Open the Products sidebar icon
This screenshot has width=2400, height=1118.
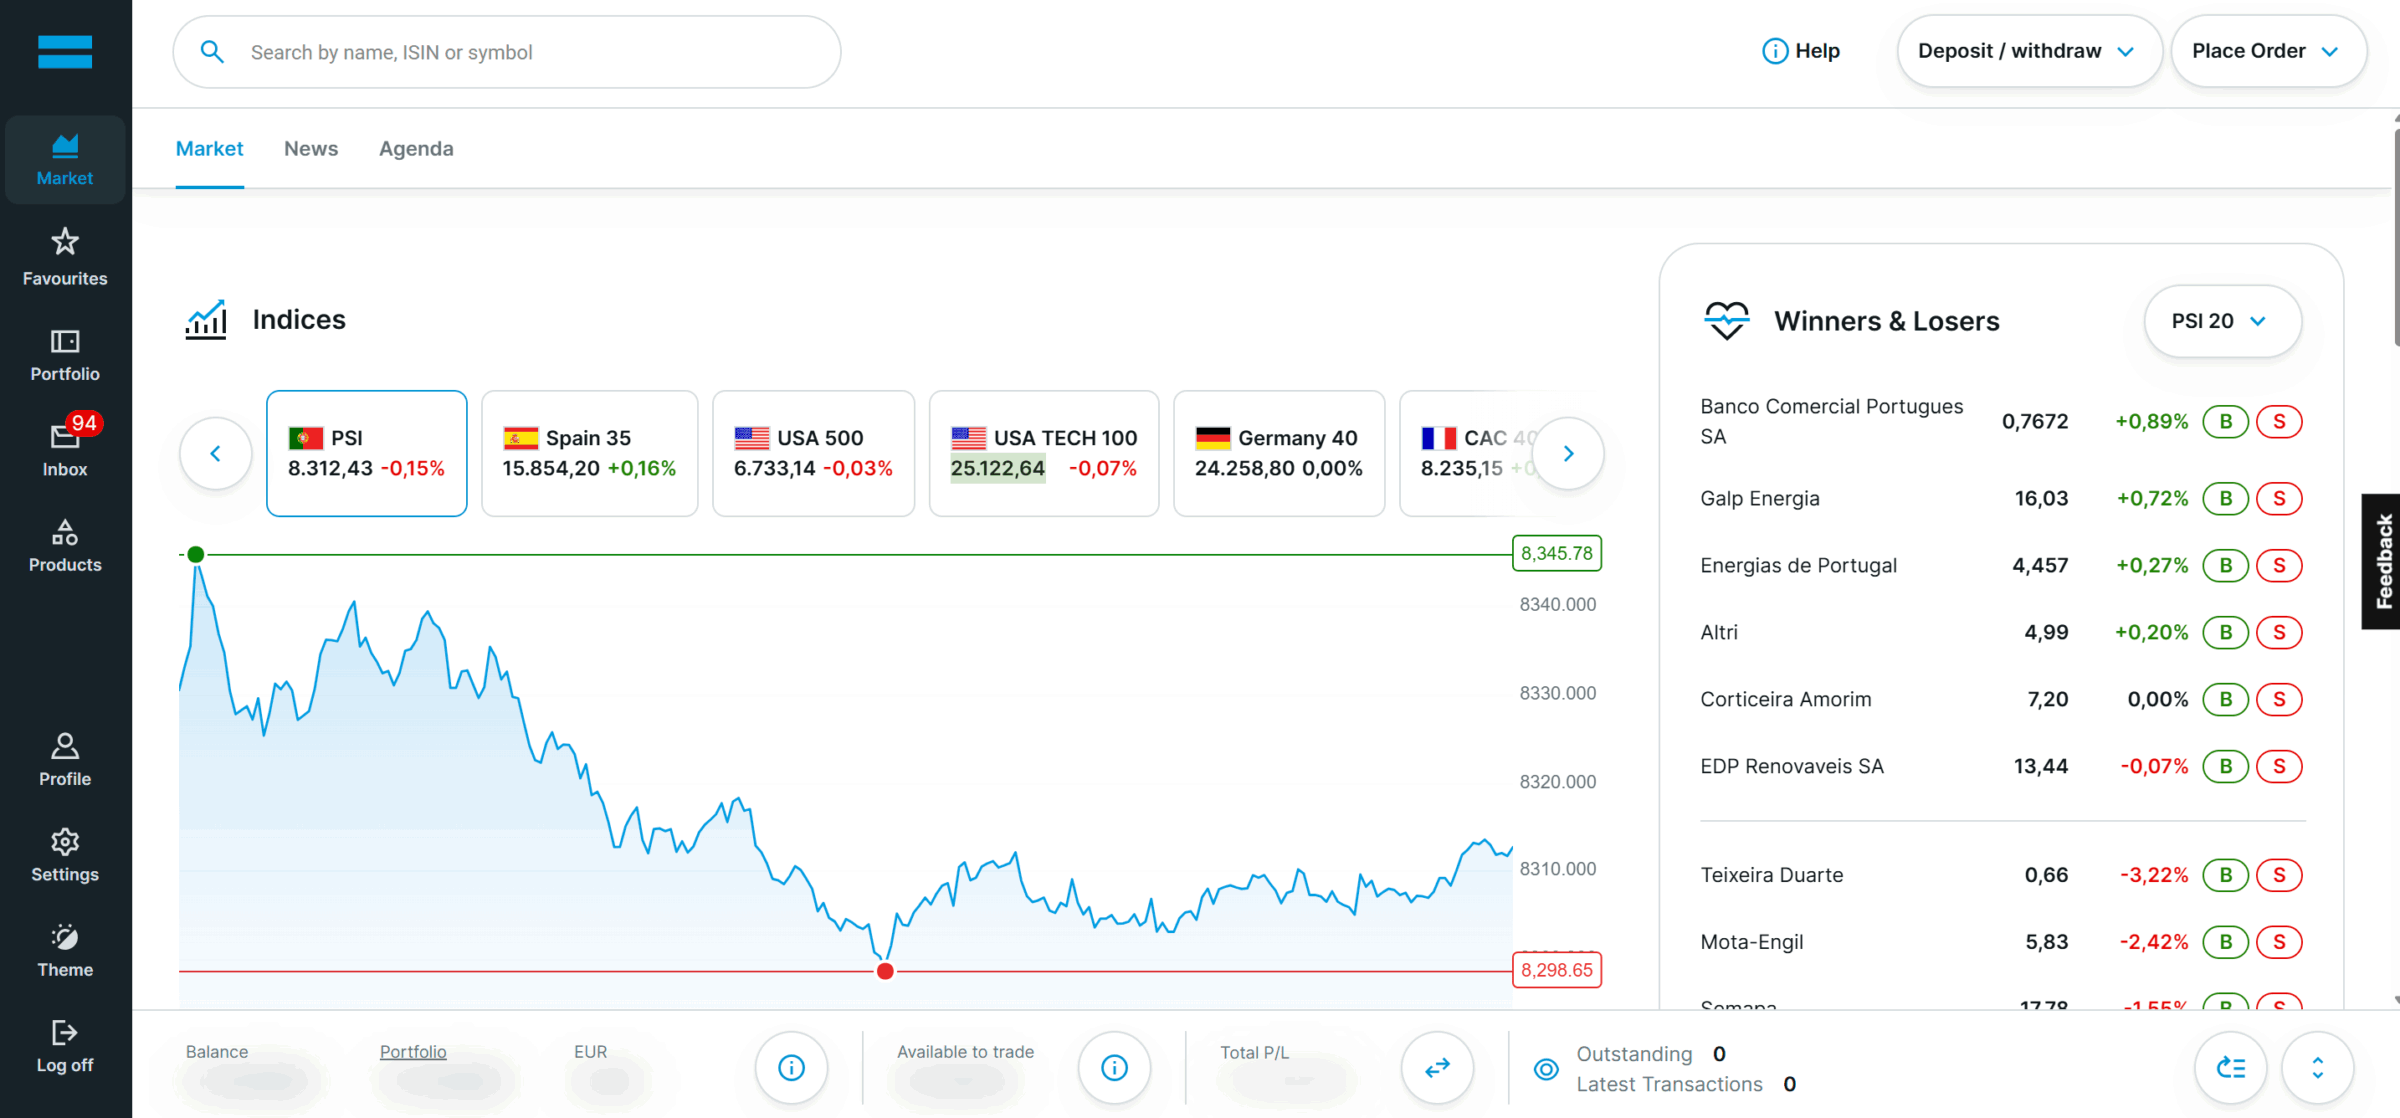(x=65, y=533)
